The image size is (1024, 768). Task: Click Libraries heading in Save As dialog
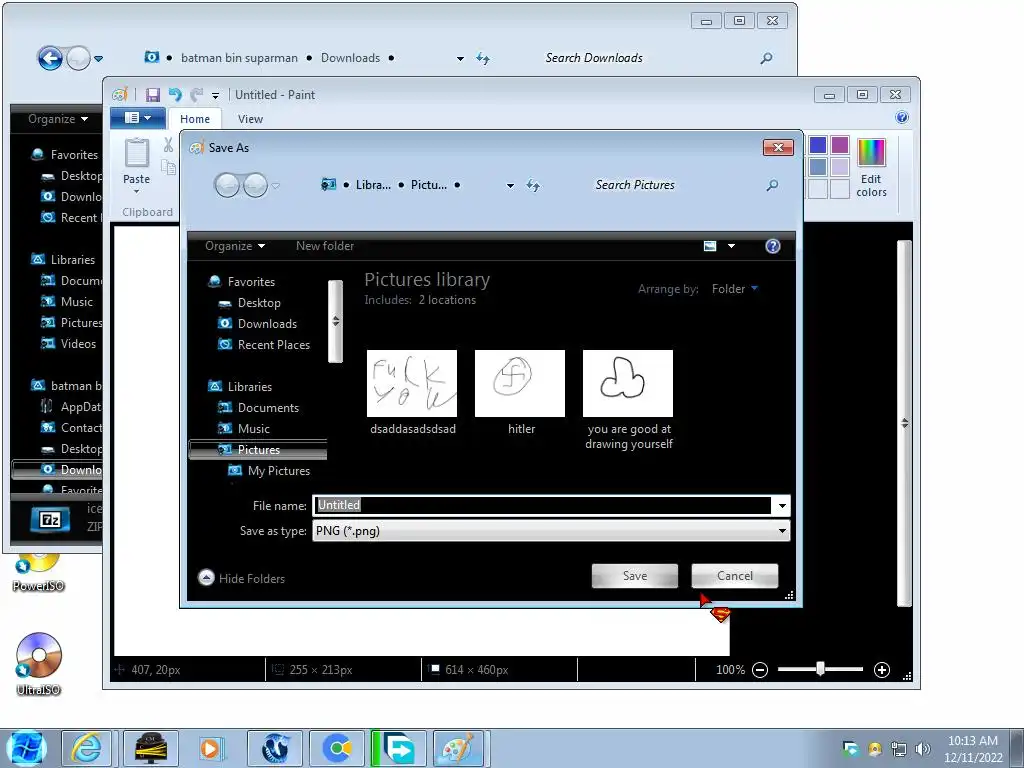click(249, 387)
